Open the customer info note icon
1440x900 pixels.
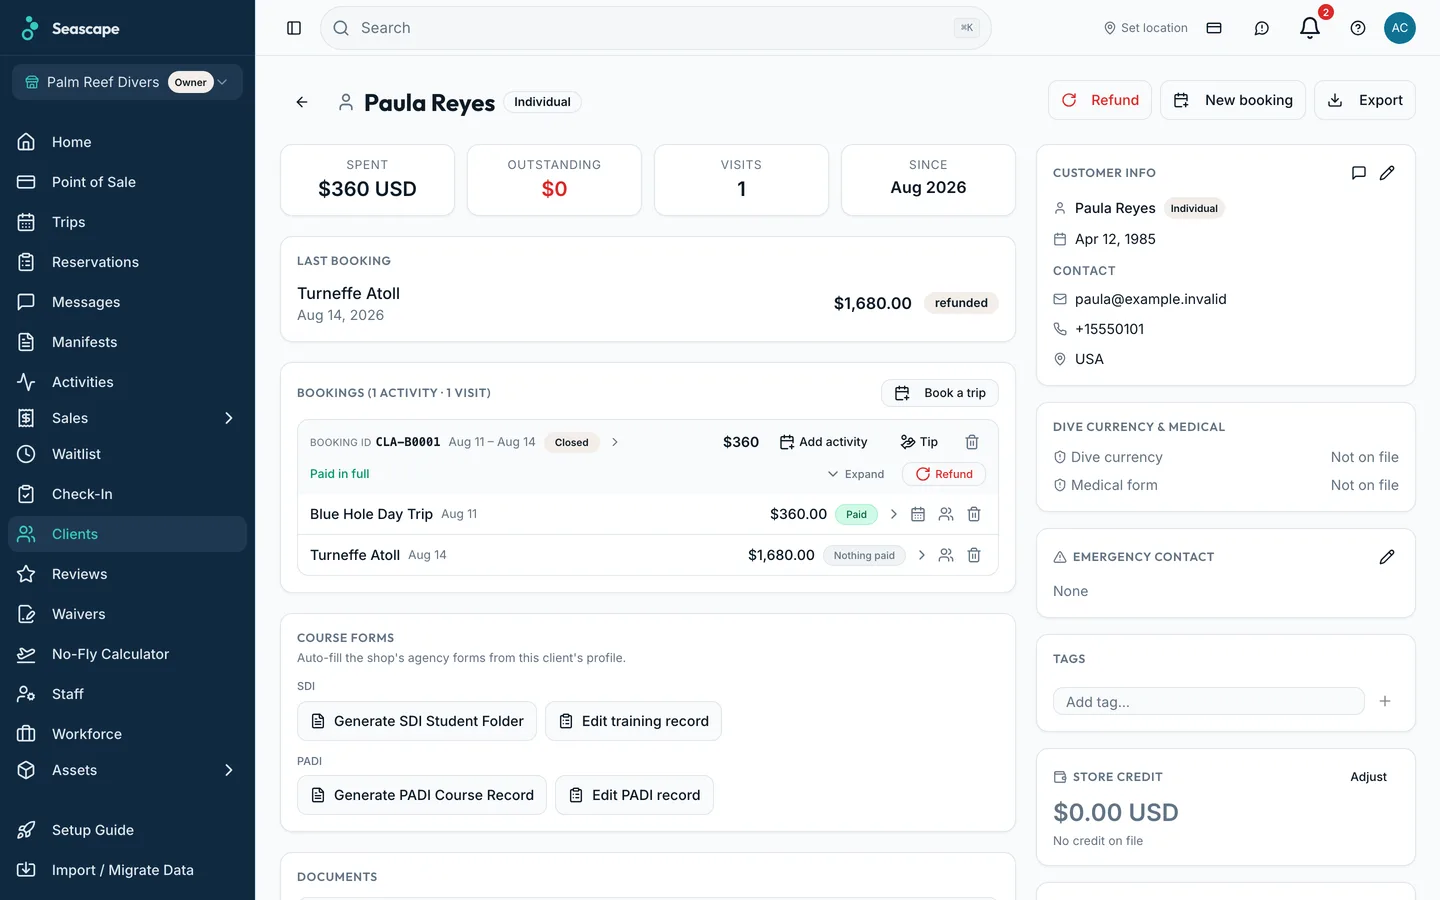coord(1359,173)
